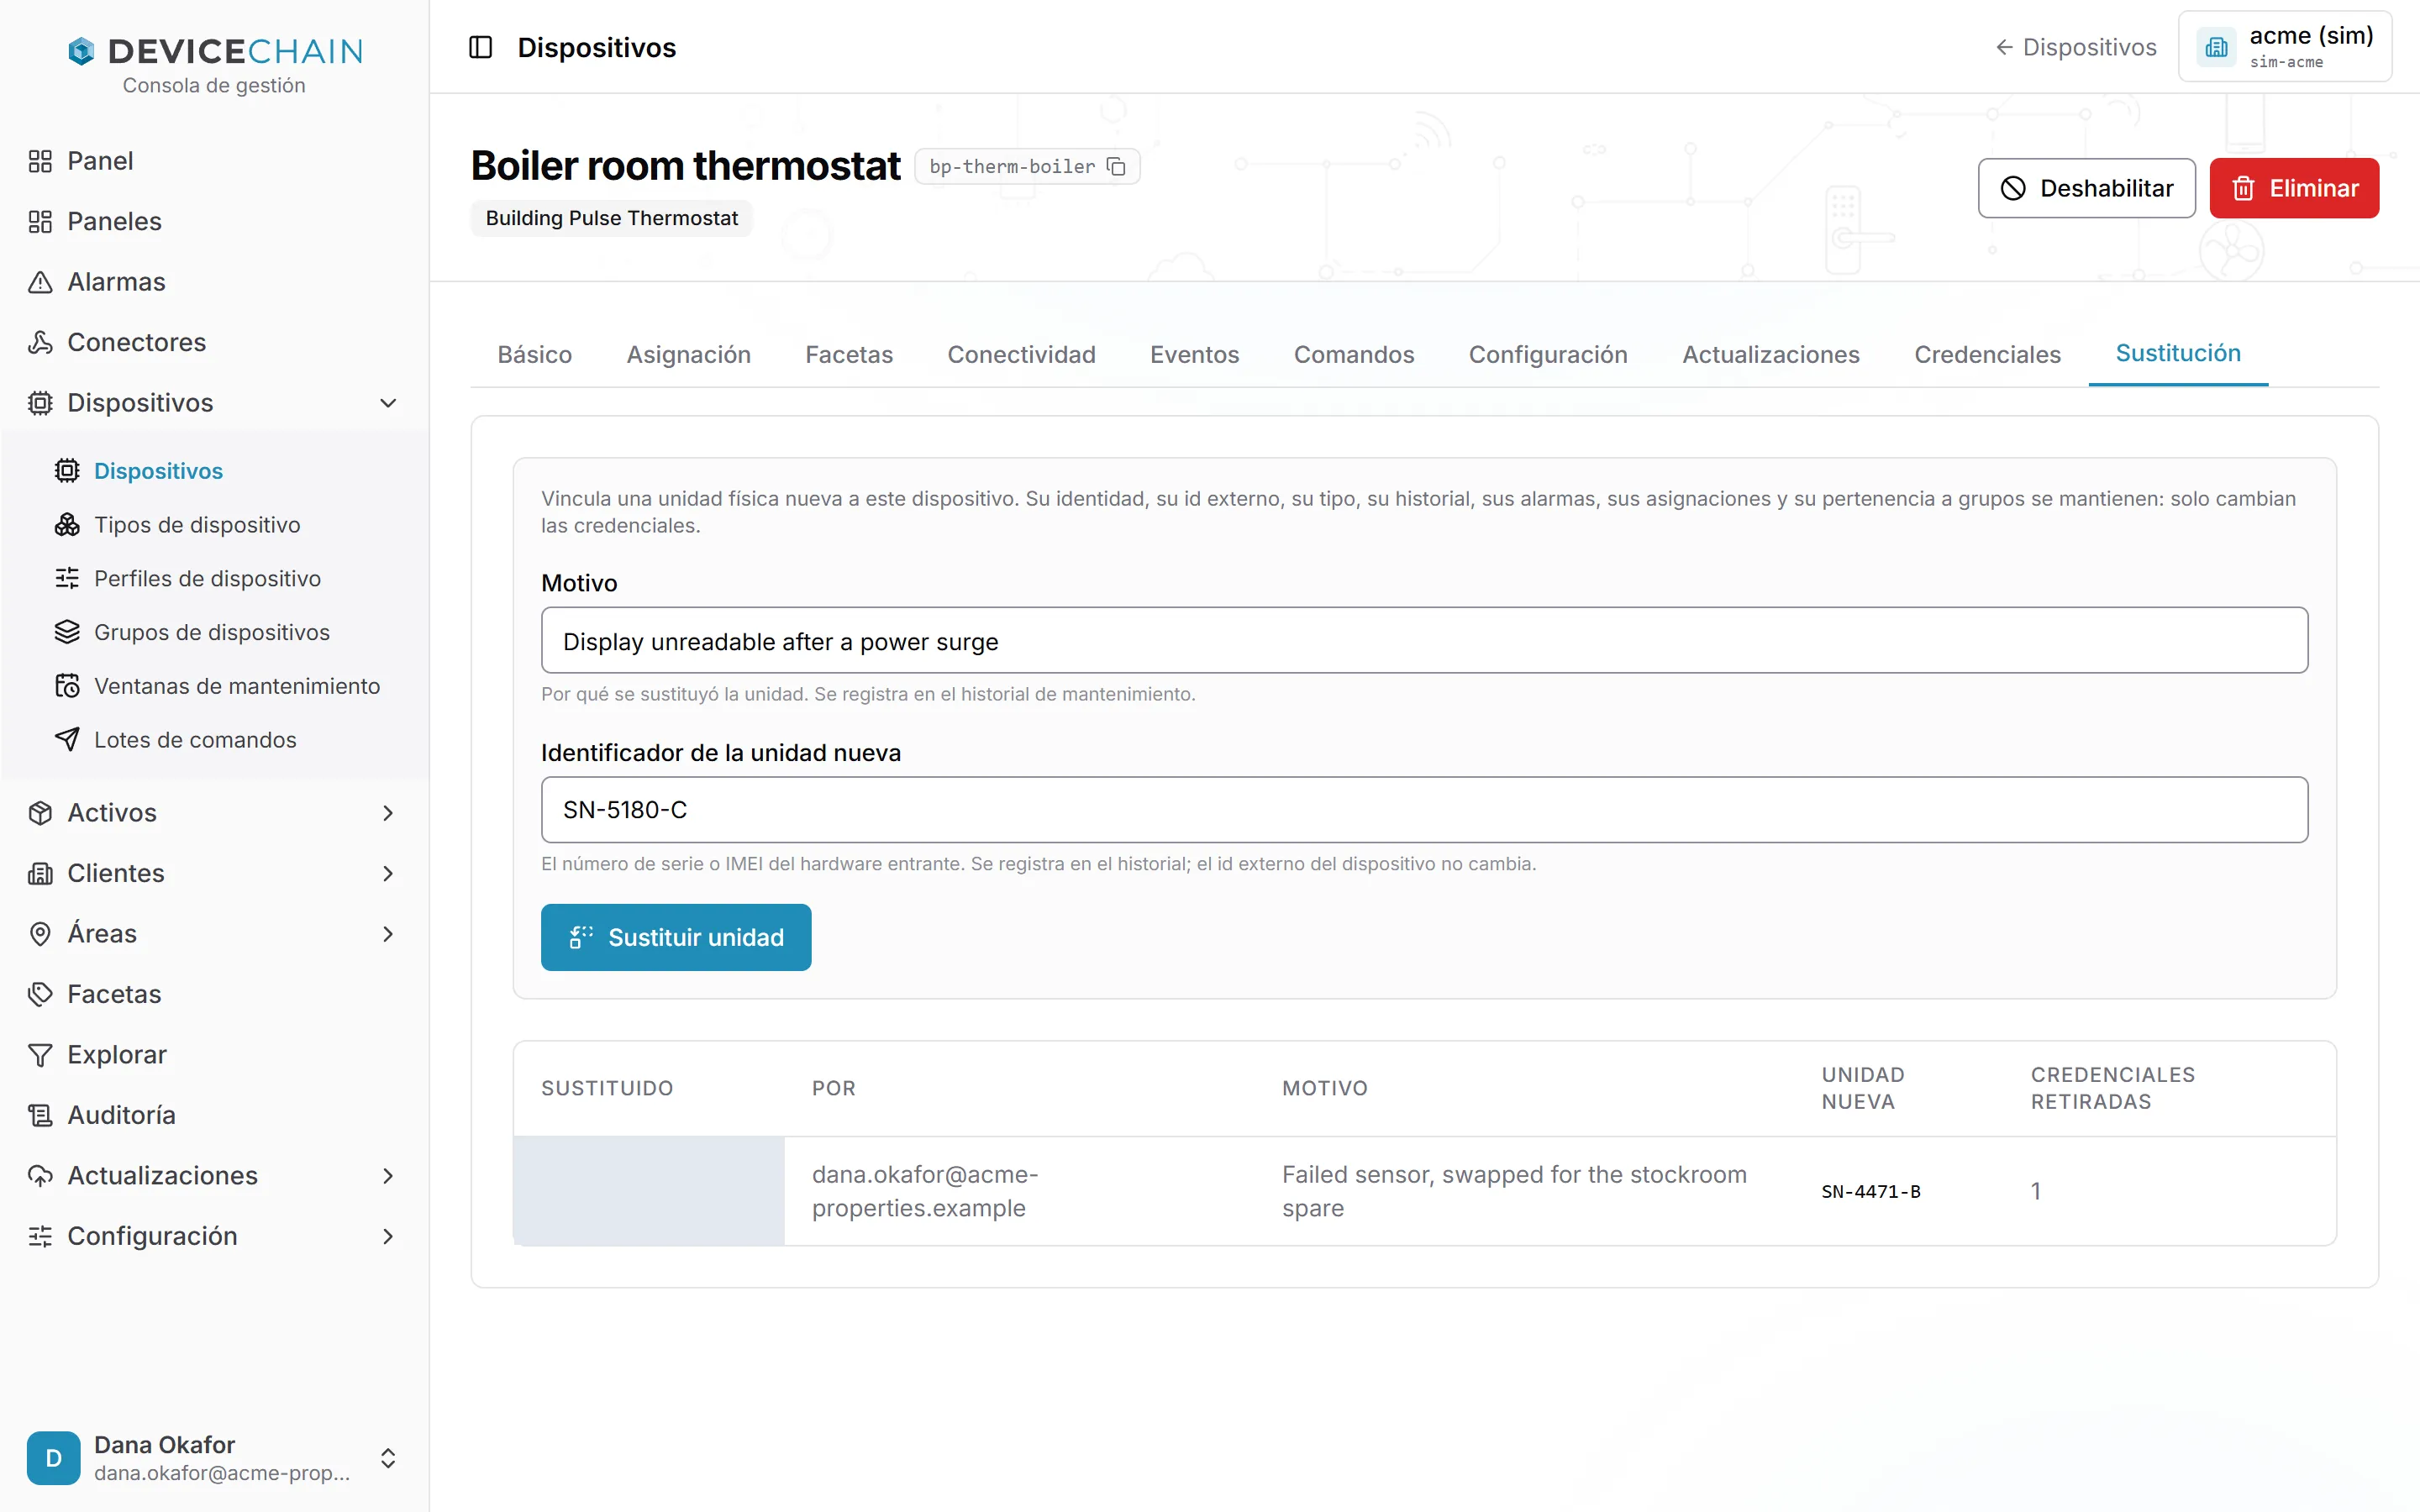The width and height of the screenshot is (2420, 1512).
Task: Click the red Eliminar button
Action: point(2294,188)
